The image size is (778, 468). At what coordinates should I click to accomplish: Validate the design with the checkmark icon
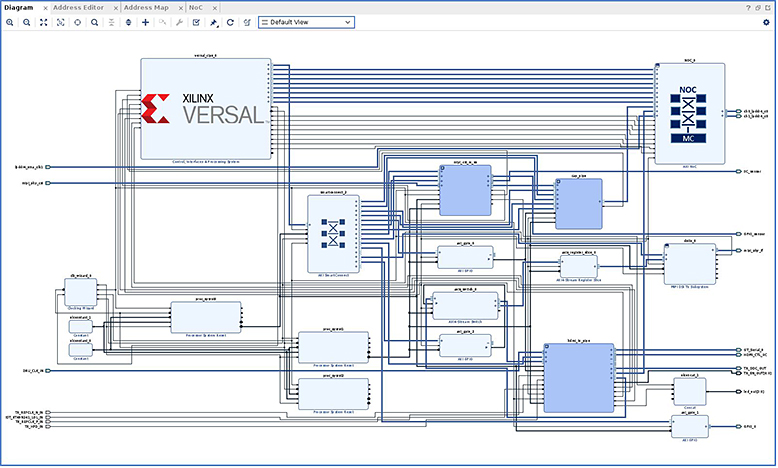click(x=196, y=22)
